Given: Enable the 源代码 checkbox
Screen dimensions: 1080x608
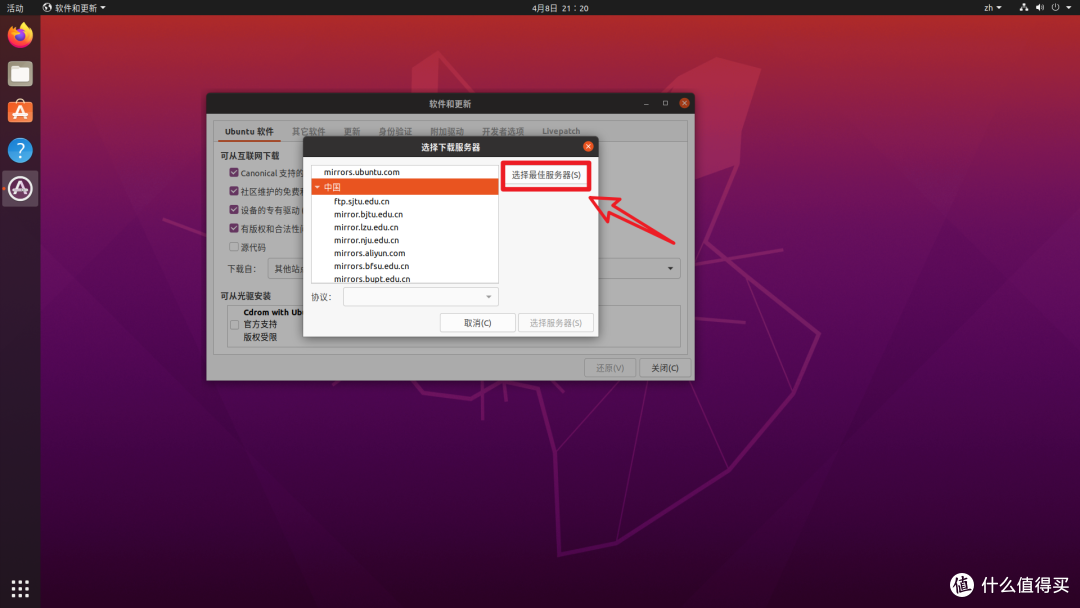Looking at the screenshot, I should [x=234, y=247].
